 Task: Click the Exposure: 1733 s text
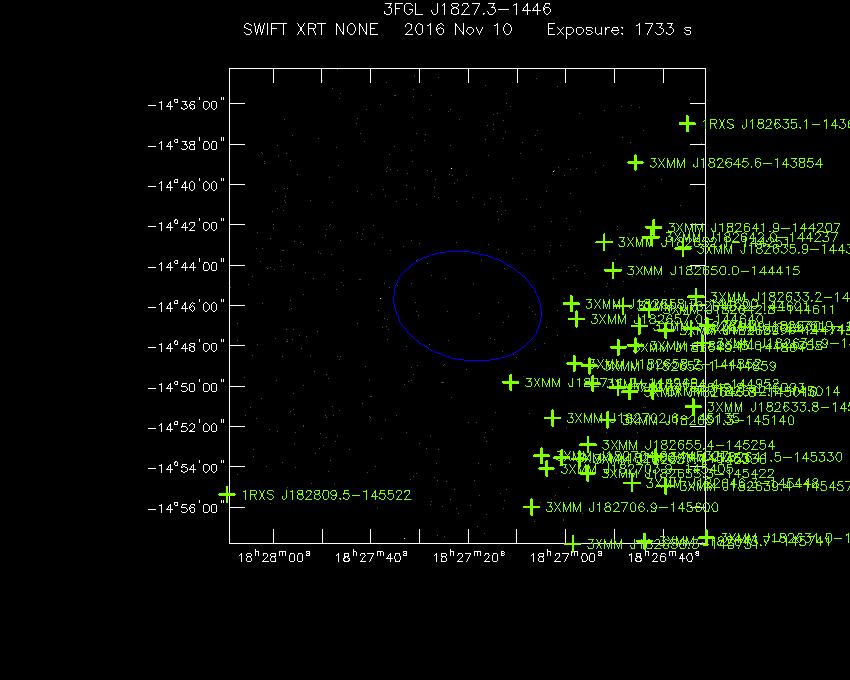(619, 30)
